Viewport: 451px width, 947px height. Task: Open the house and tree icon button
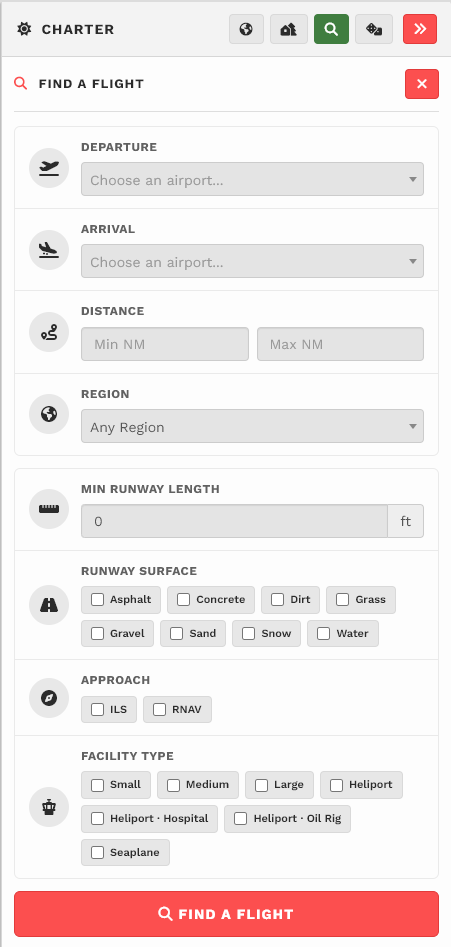point(289,29)
